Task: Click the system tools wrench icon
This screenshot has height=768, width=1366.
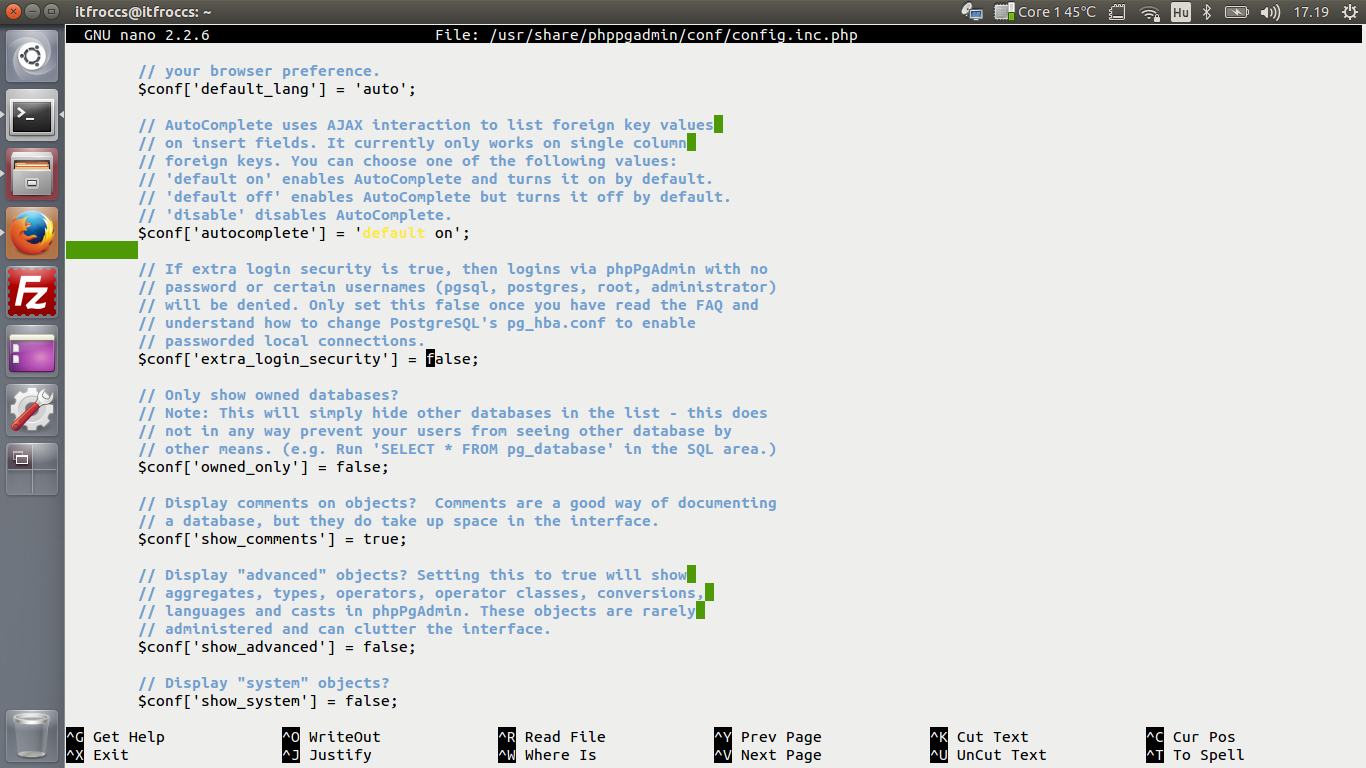Action: coord(31,408)
